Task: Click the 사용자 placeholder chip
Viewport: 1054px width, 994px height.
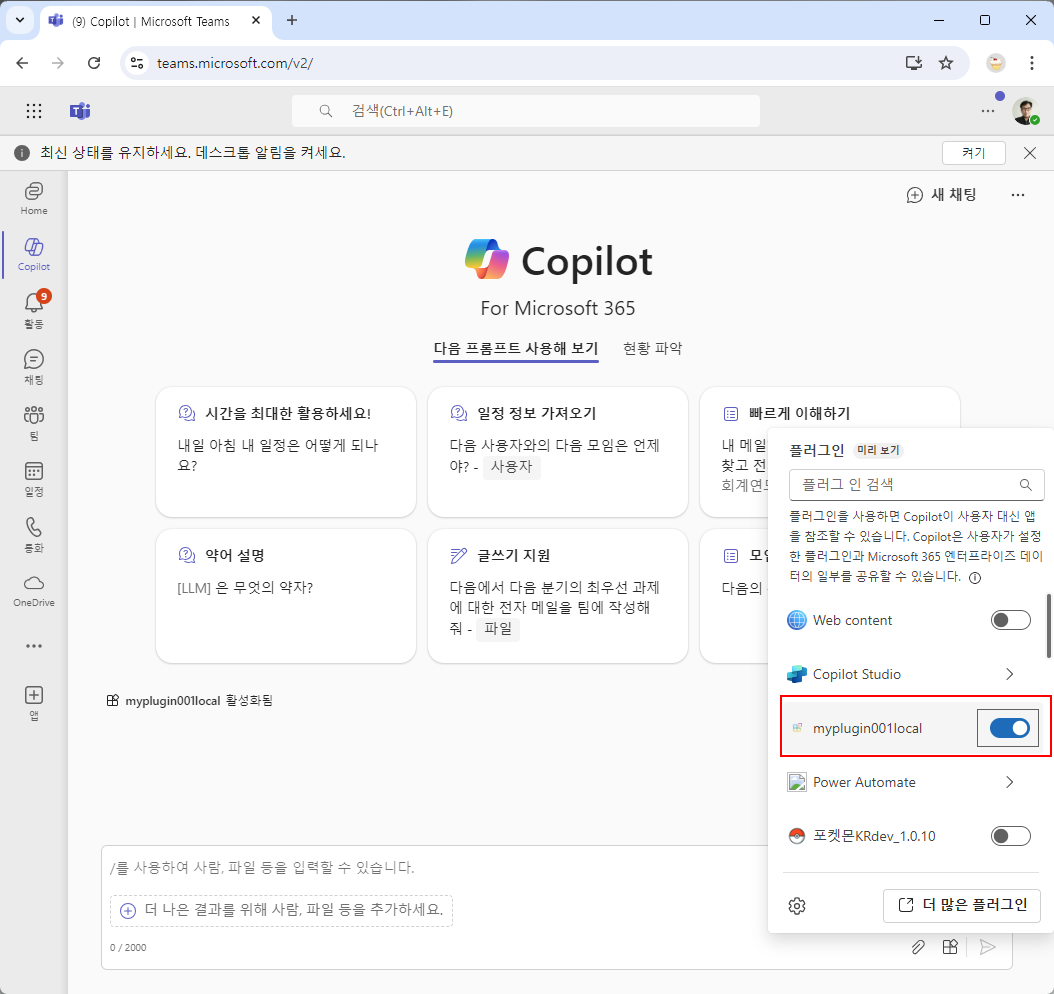Action: click(x=511, y=466)
